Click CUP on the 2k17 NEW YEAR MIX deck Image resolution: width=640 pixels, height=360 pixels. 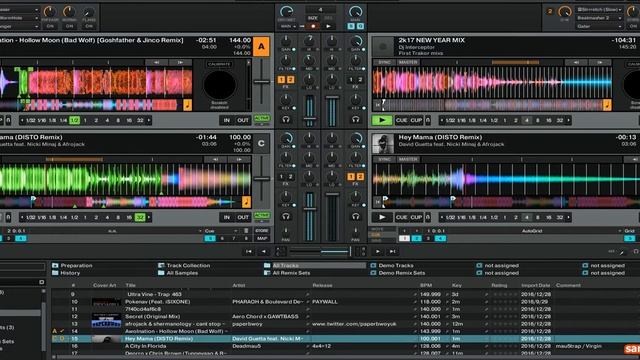(x=416, y=120)
